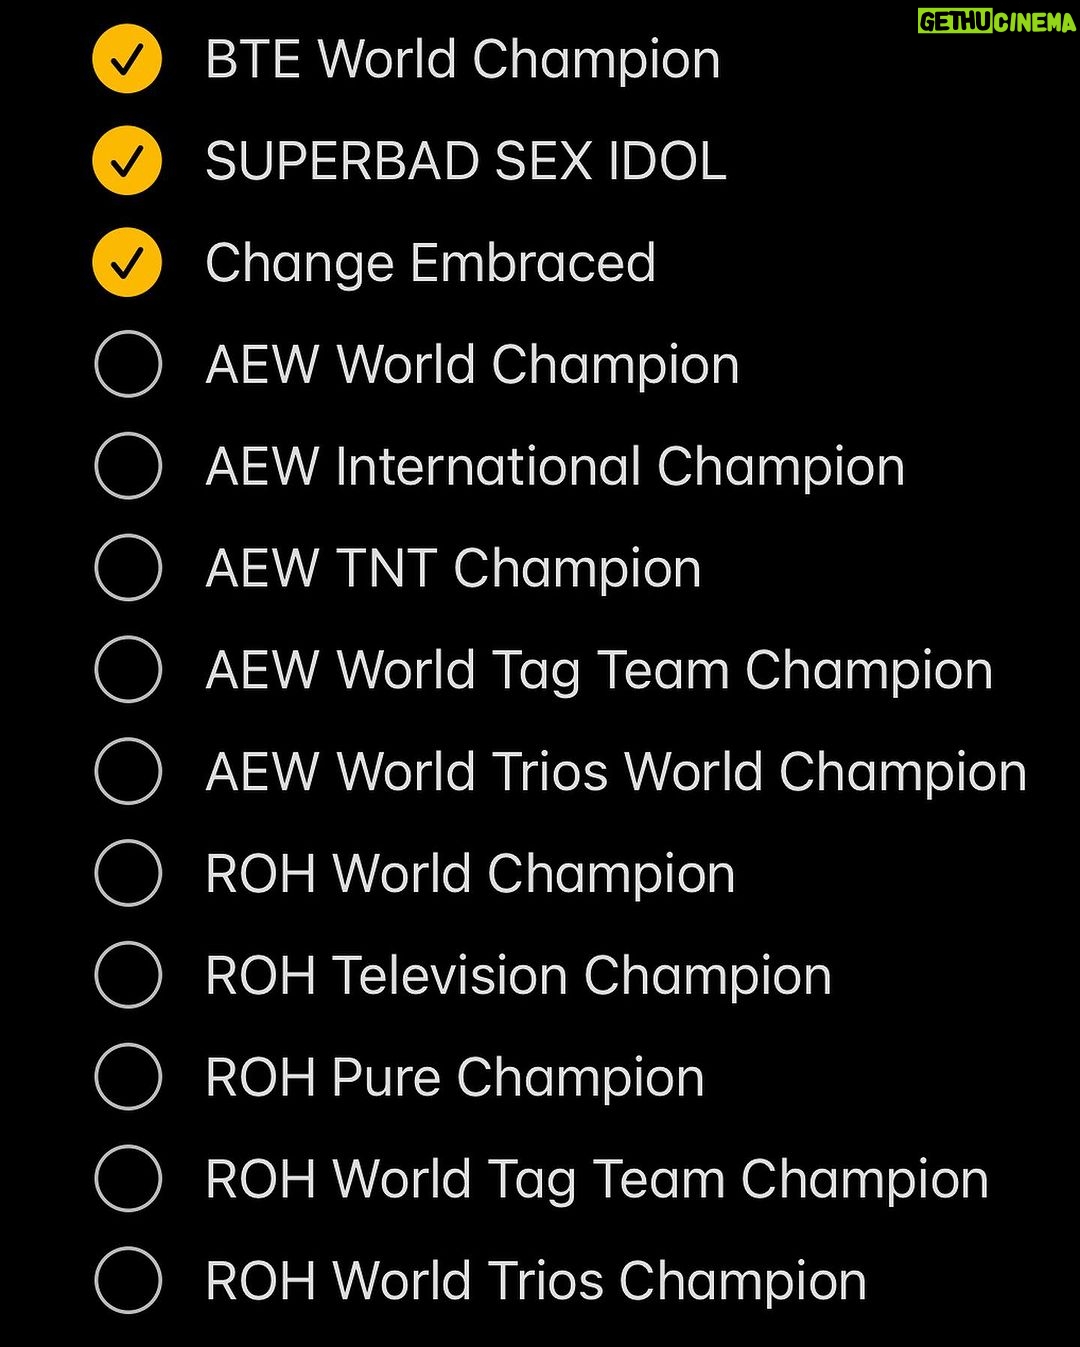The image size is (1080, 1347).
Task: Click the GETHU CINEMA watermark logo
Action: (x=996, y=21)
